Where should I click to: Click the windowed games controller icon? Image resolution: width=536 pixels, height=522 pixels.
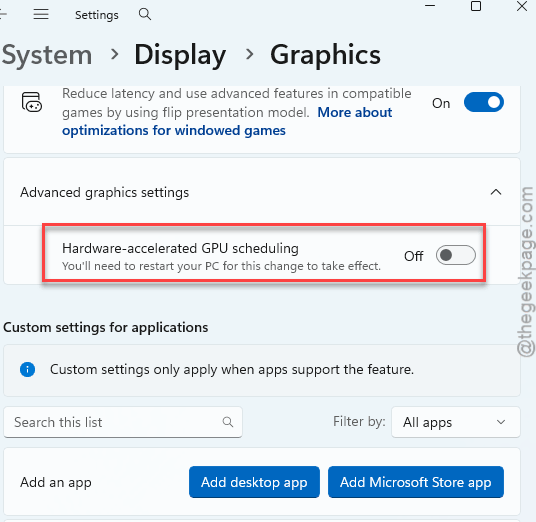coord(31,102)
